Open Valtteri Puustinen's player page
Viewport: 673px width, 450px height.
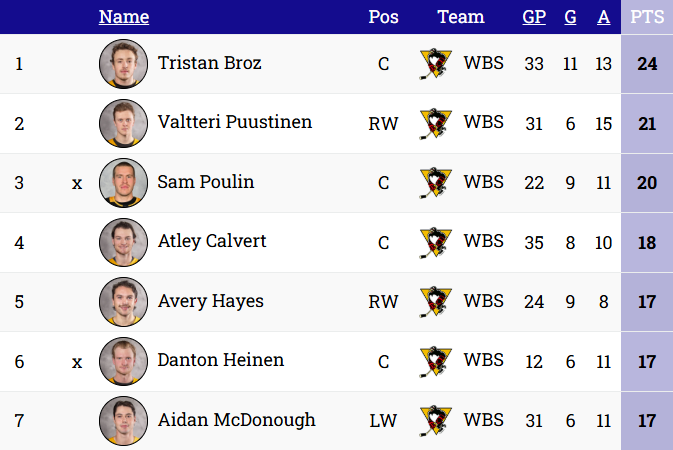tap(235, 123)
